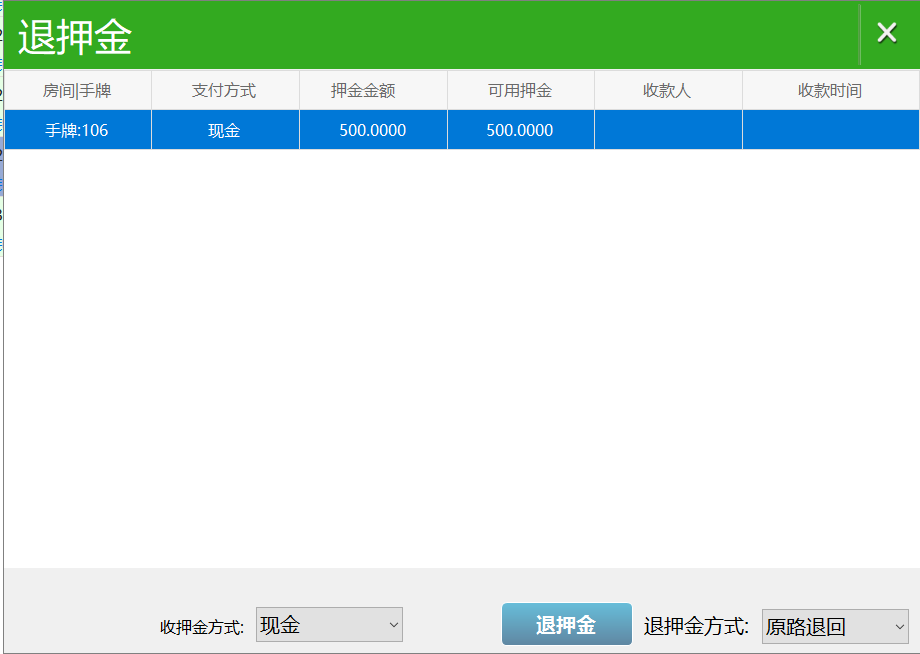Click the 可用押金 column header
The width and height of the screenshot is (920, 654).
click(521, 90)
